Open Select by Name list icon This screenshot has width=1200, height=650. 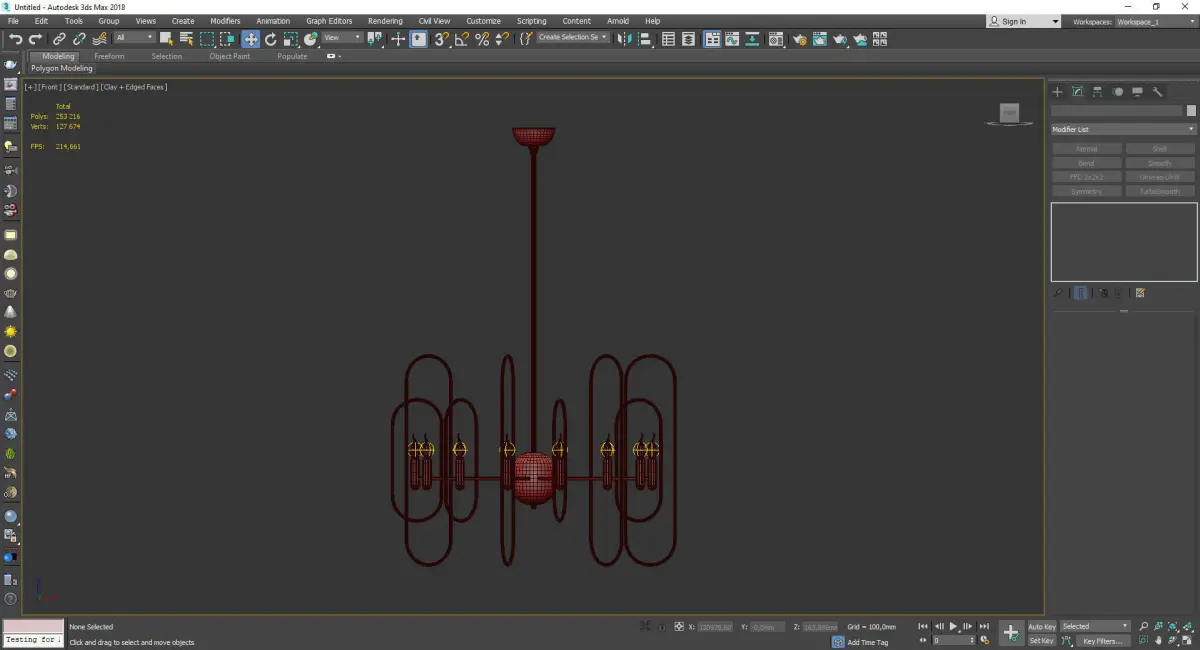186,39
